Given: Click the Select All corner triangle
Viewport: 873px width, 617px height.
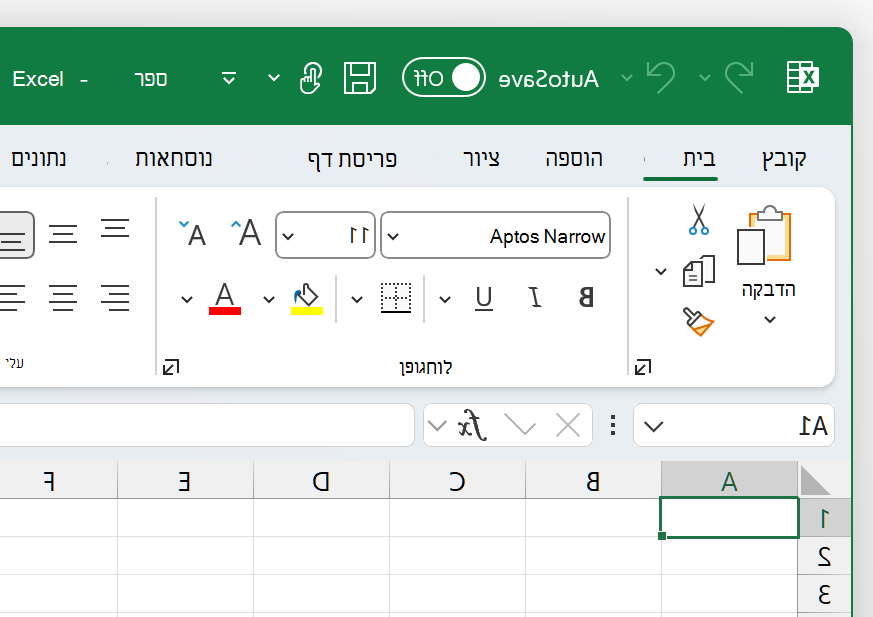Looking at the screenshot, I should tap(815, 481).
